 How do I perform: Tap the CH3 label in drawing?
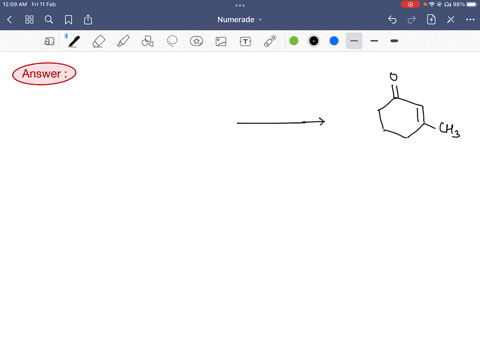(x=449, y=129)
